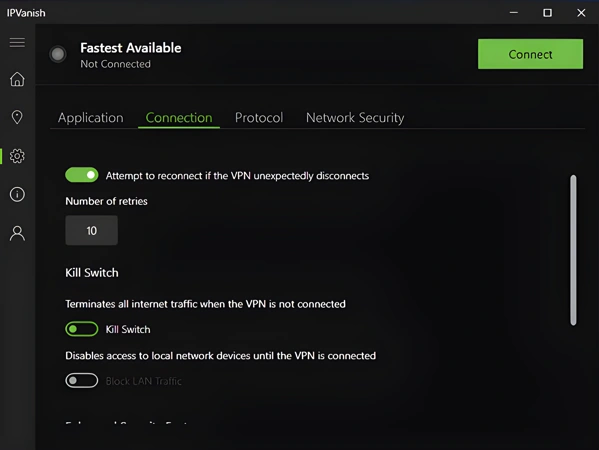Click the Number of retries field

(x=92, y=230)
